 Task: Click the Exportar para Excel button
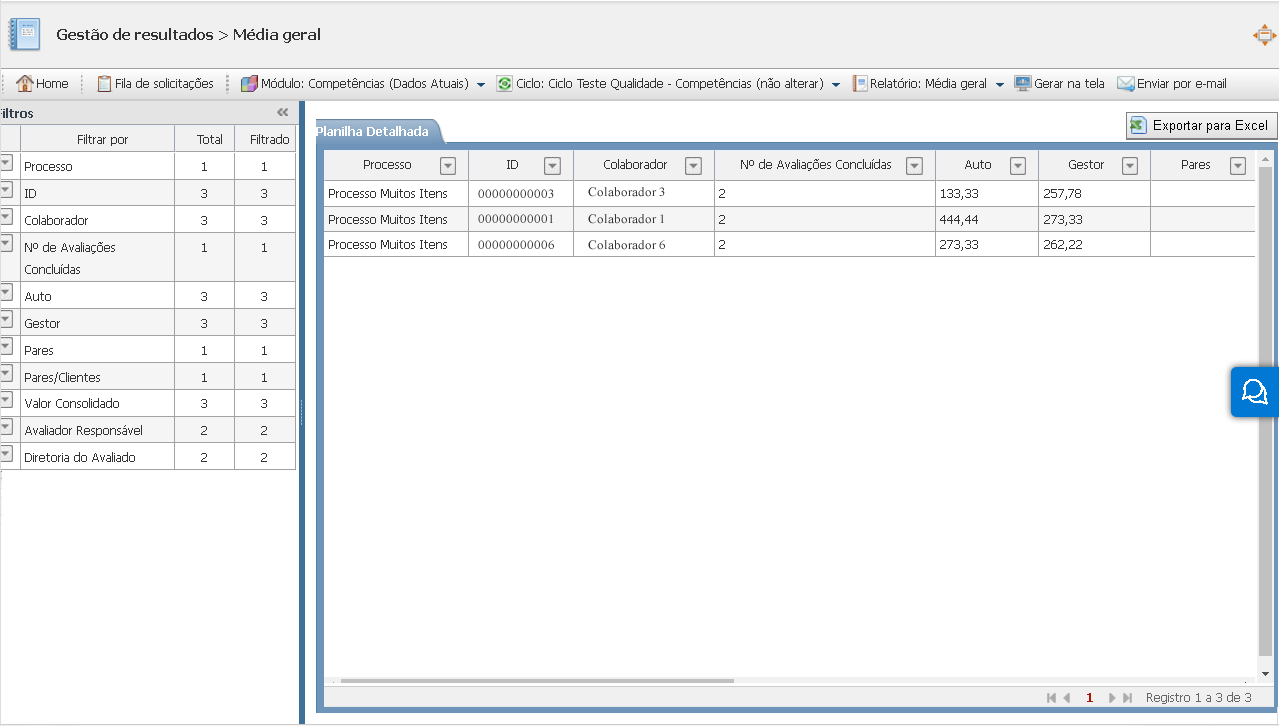1201,125
